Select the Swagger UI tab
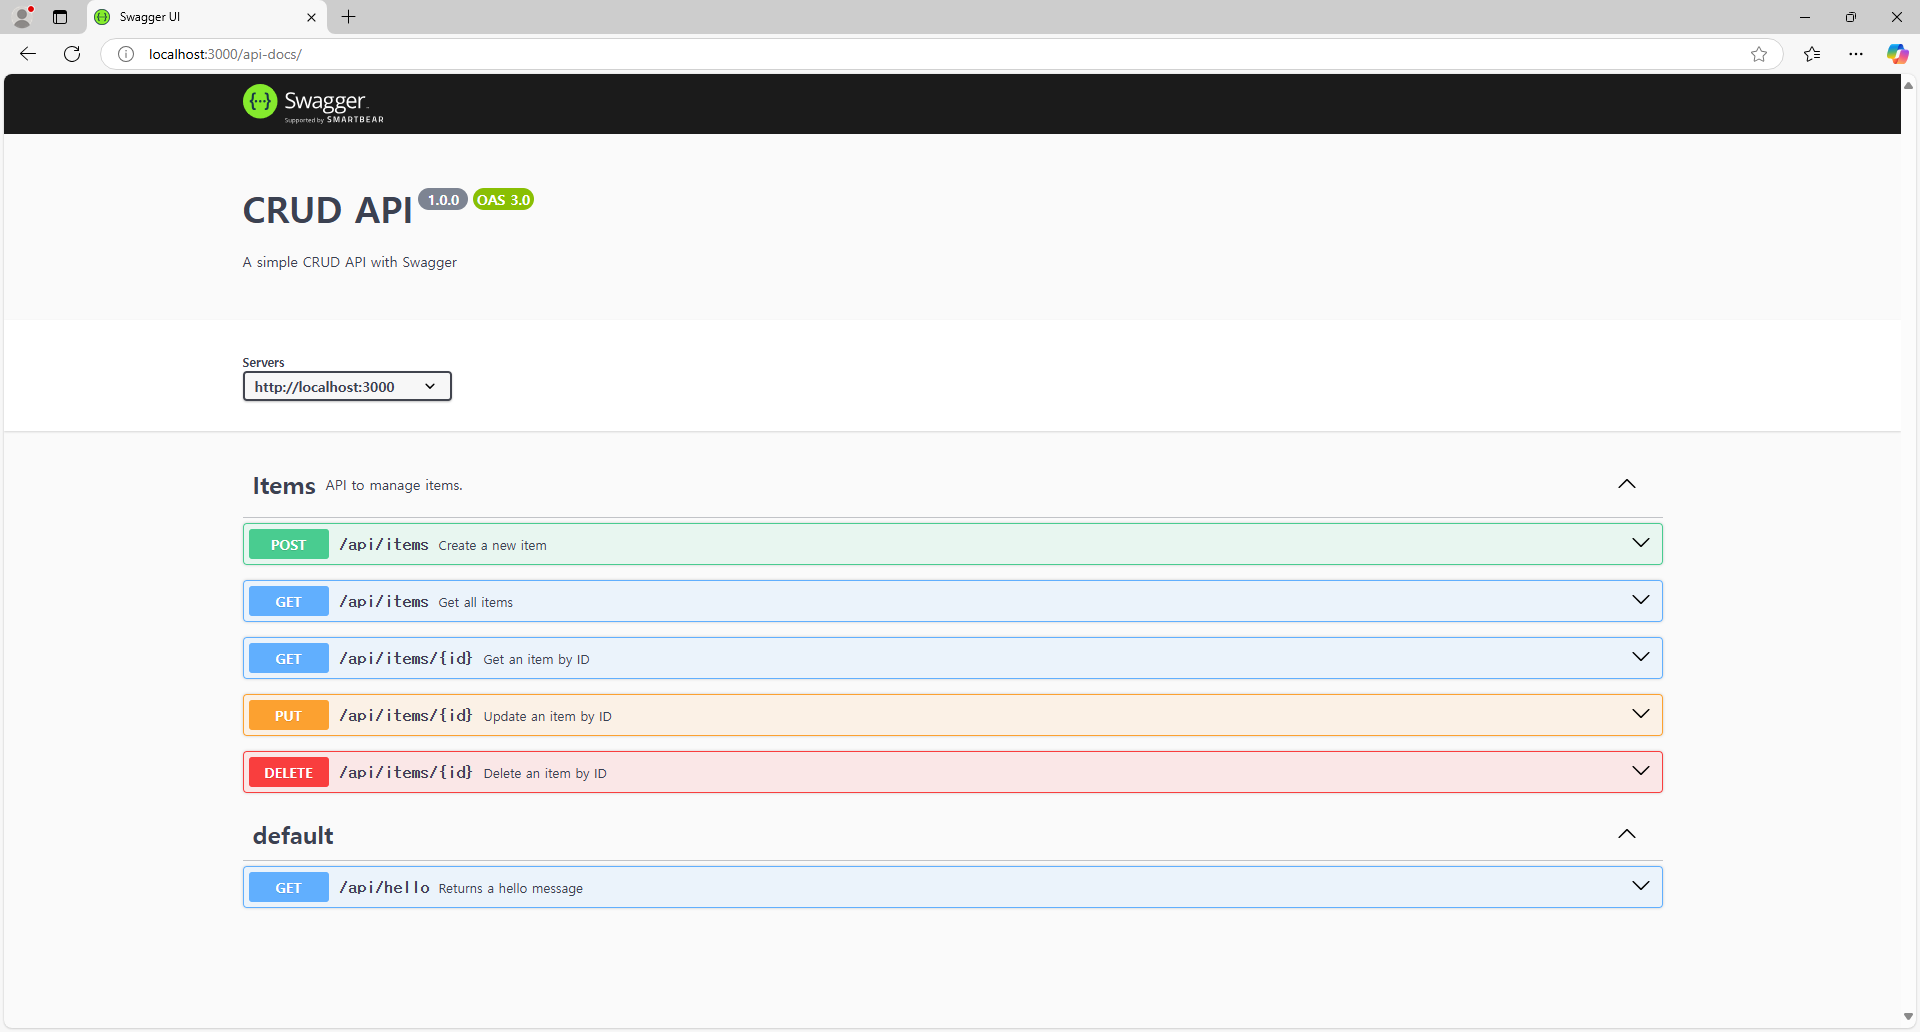 [207, 17]
